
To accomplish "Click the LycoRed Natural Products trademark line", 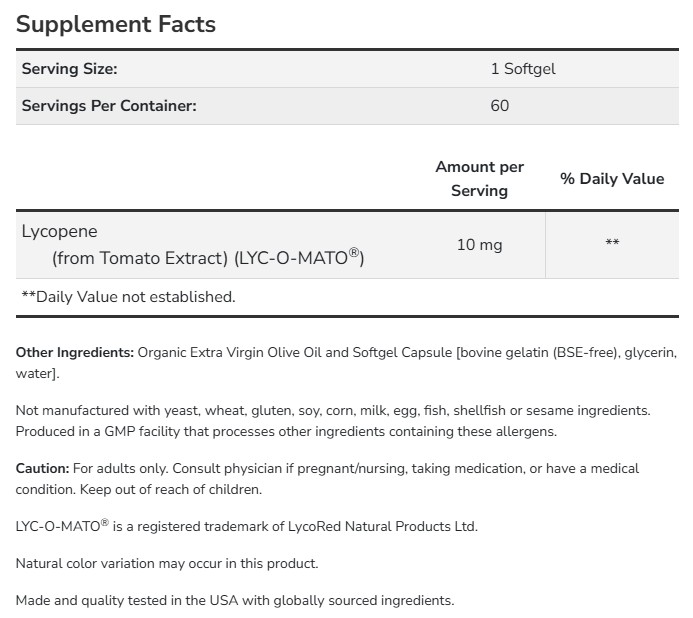I will coord(246,526).
